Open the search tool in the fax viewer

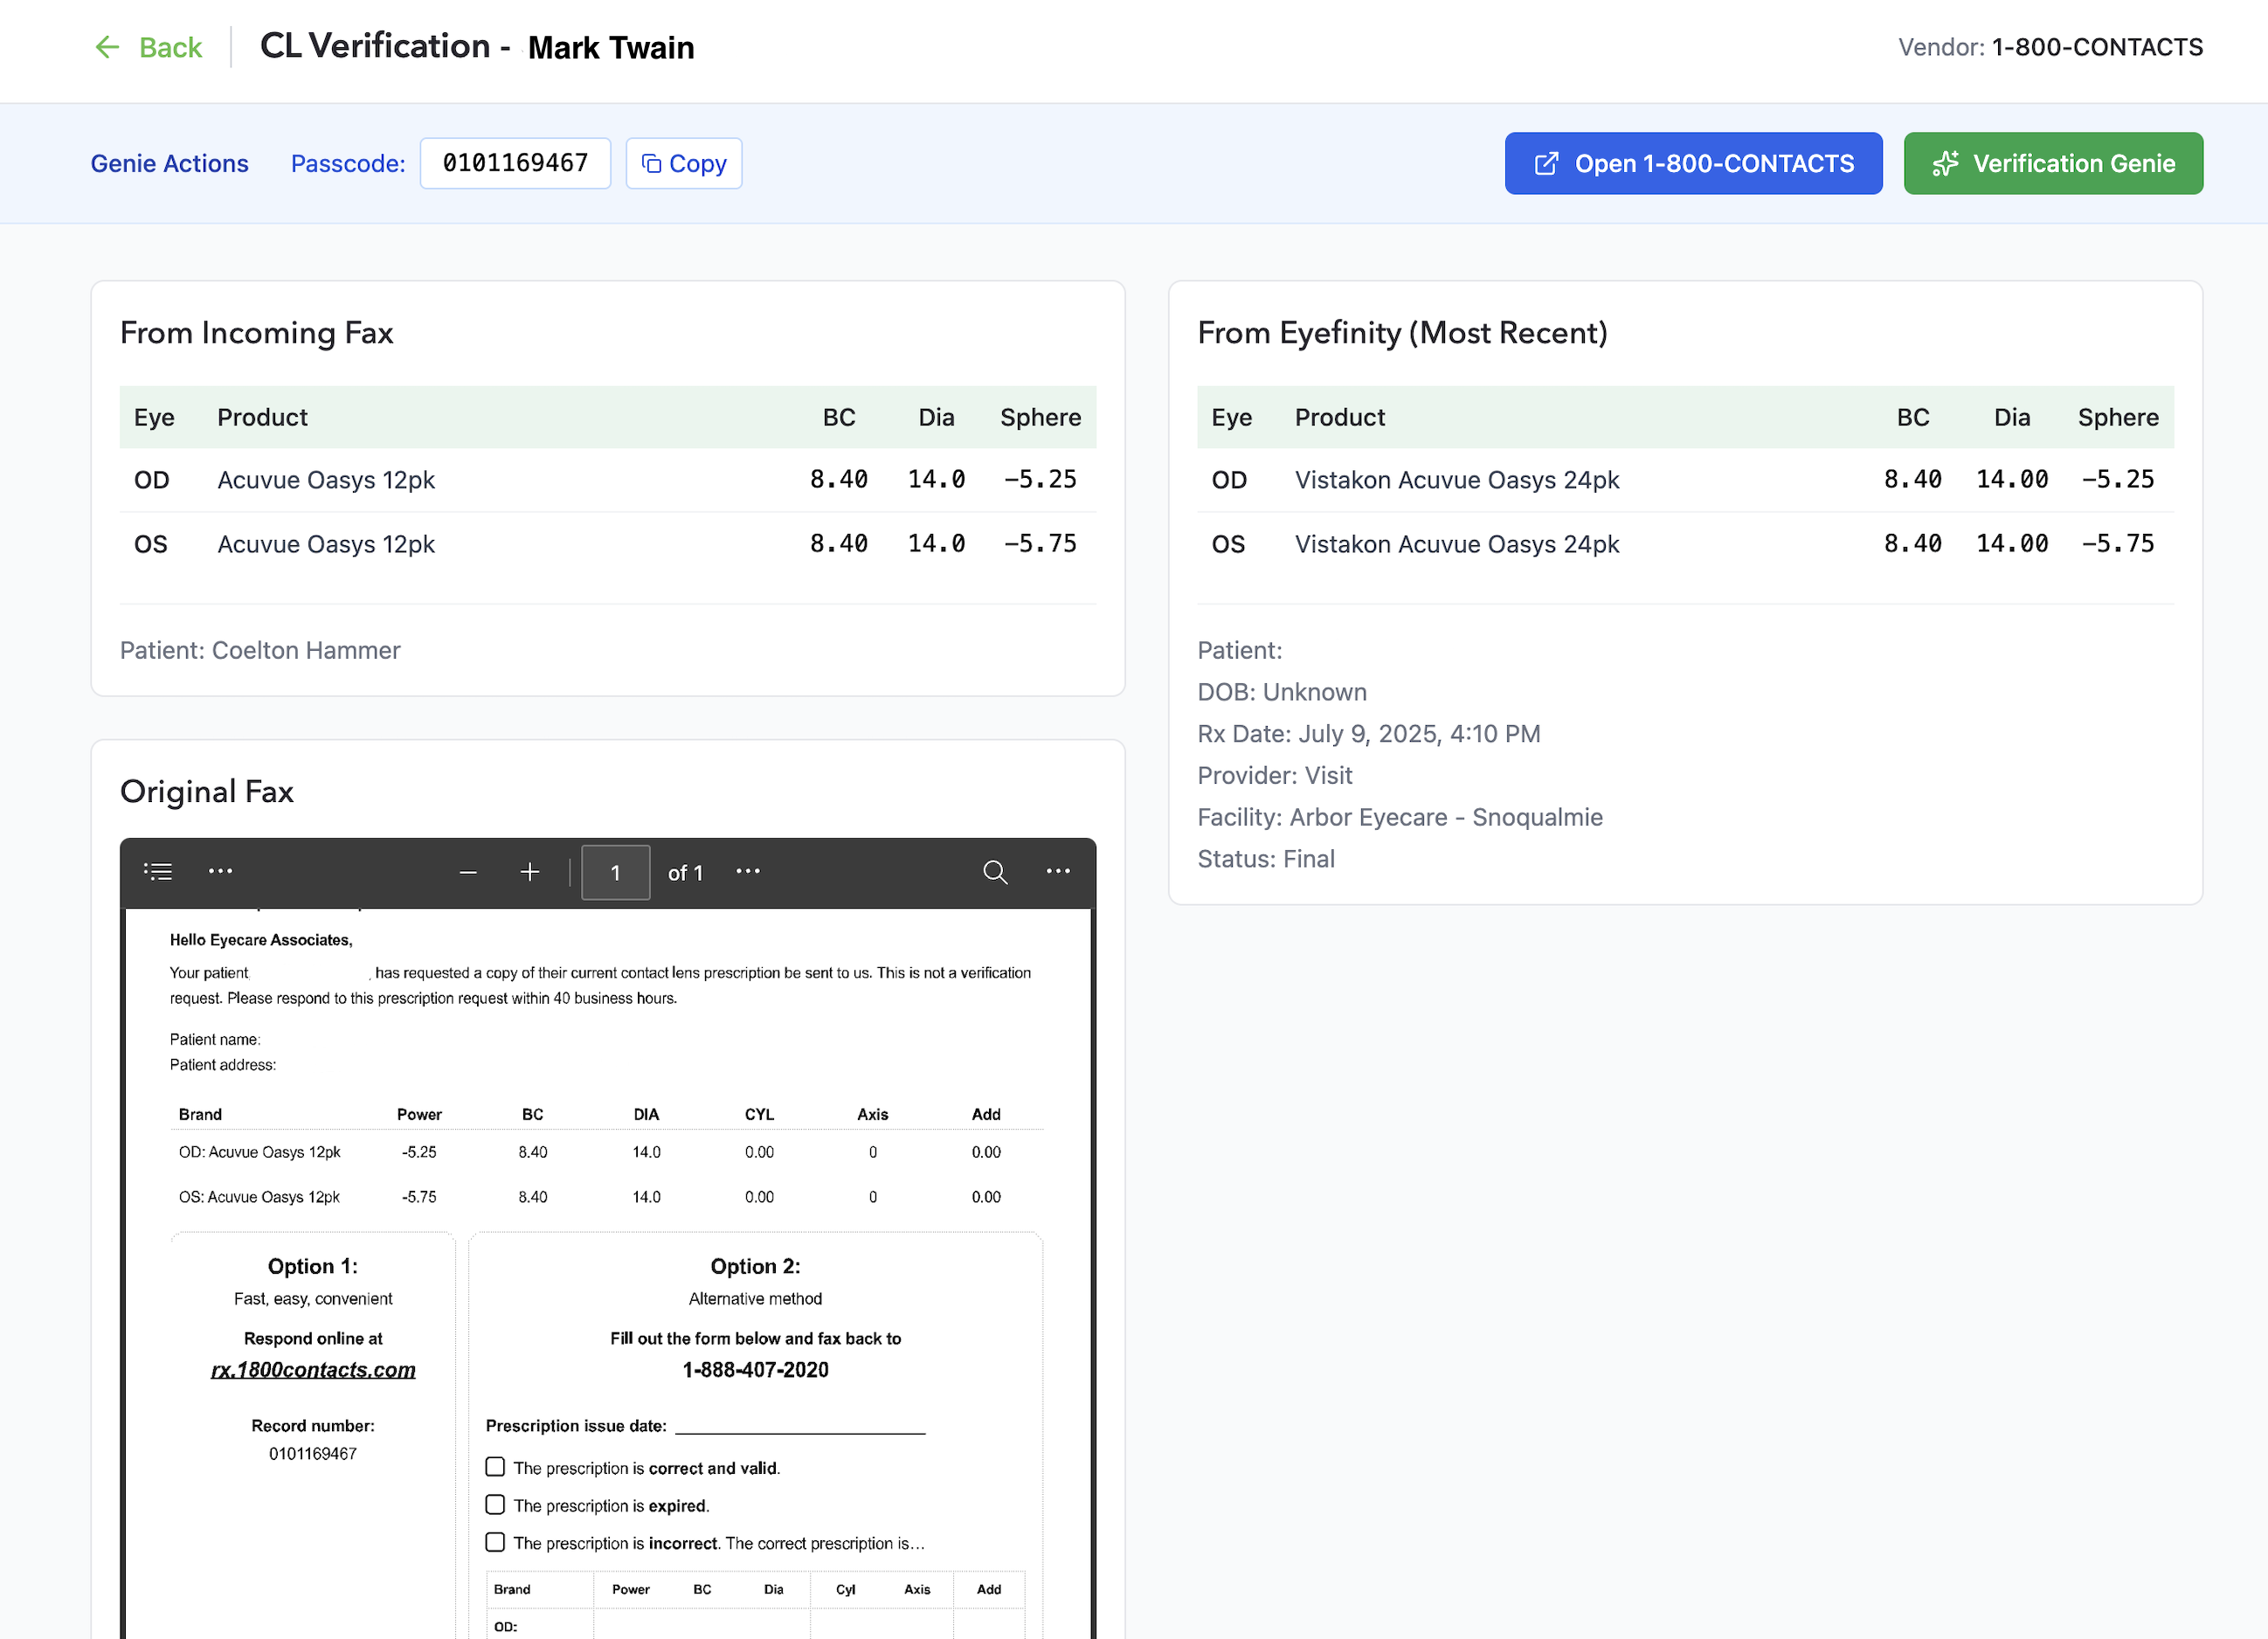996,872
